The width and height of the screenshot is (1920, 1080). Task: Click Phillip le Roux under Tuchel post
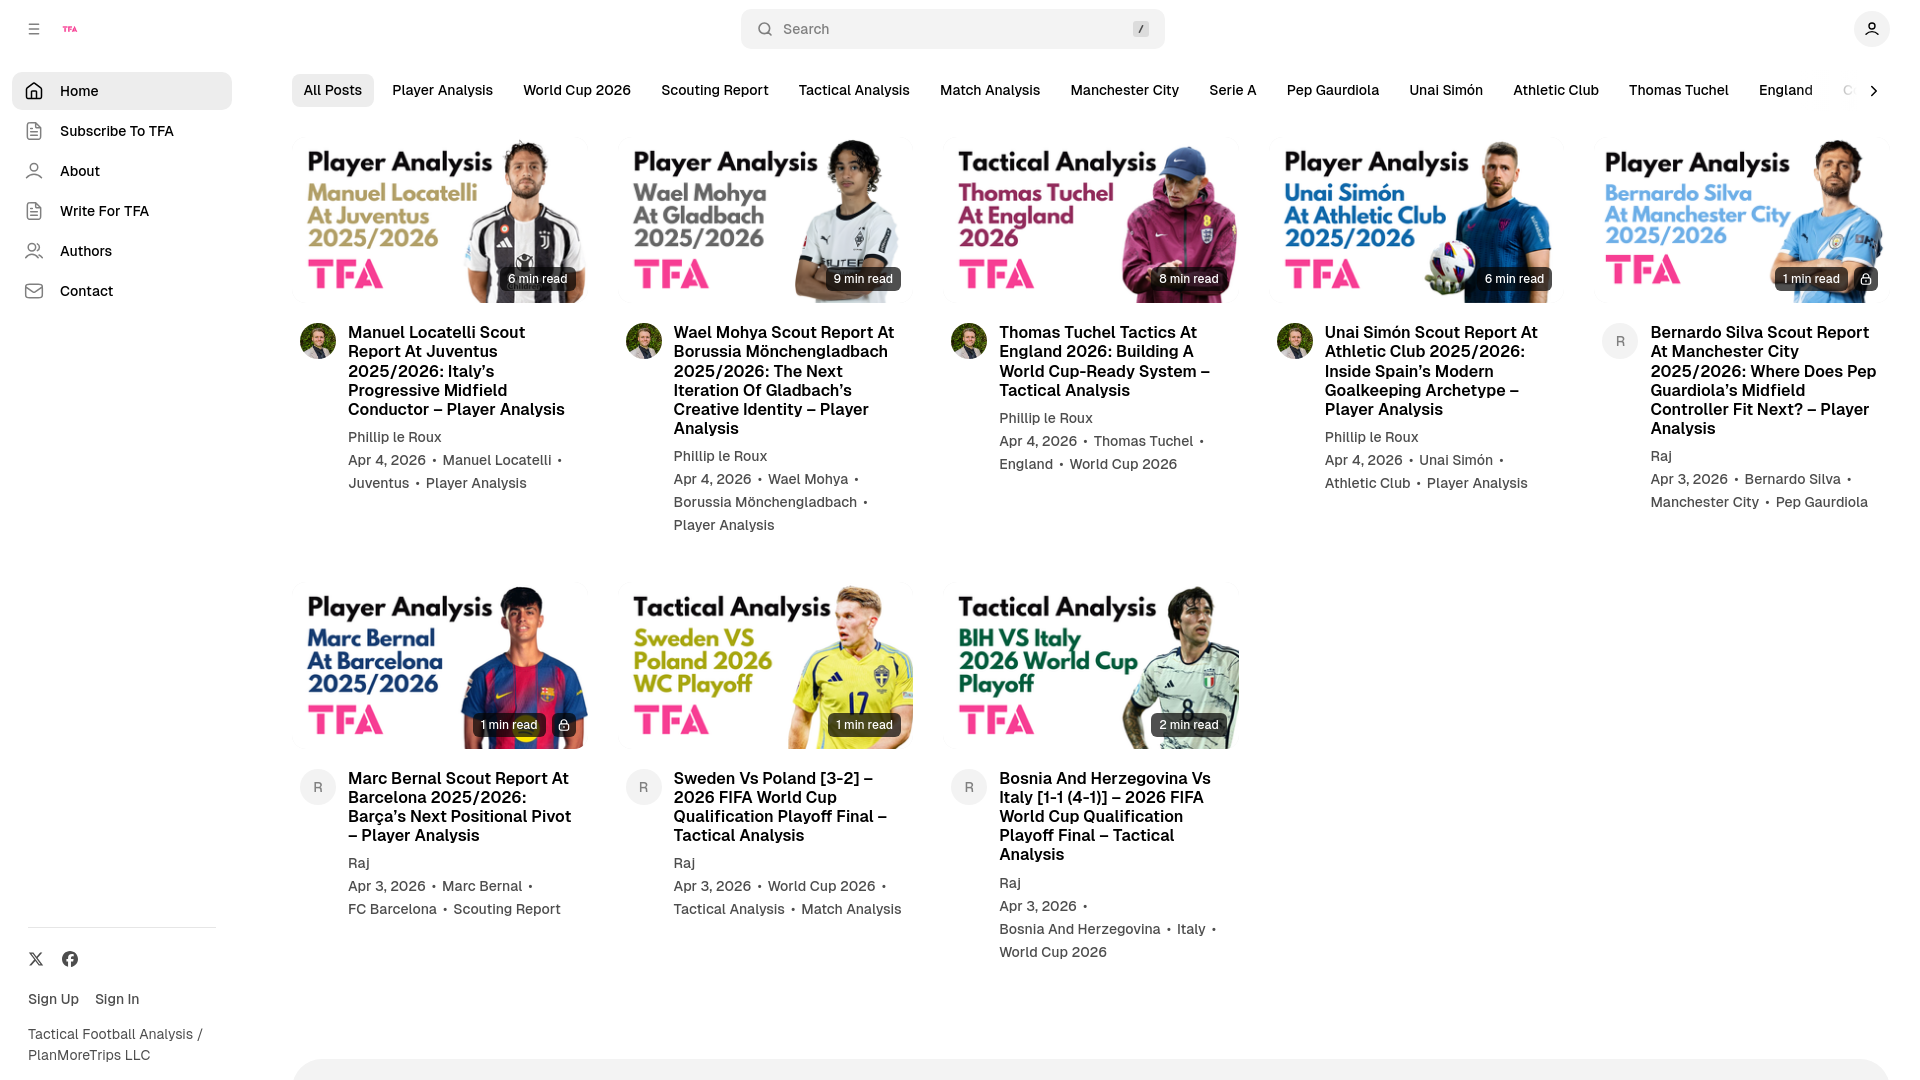pos(1046,418)
